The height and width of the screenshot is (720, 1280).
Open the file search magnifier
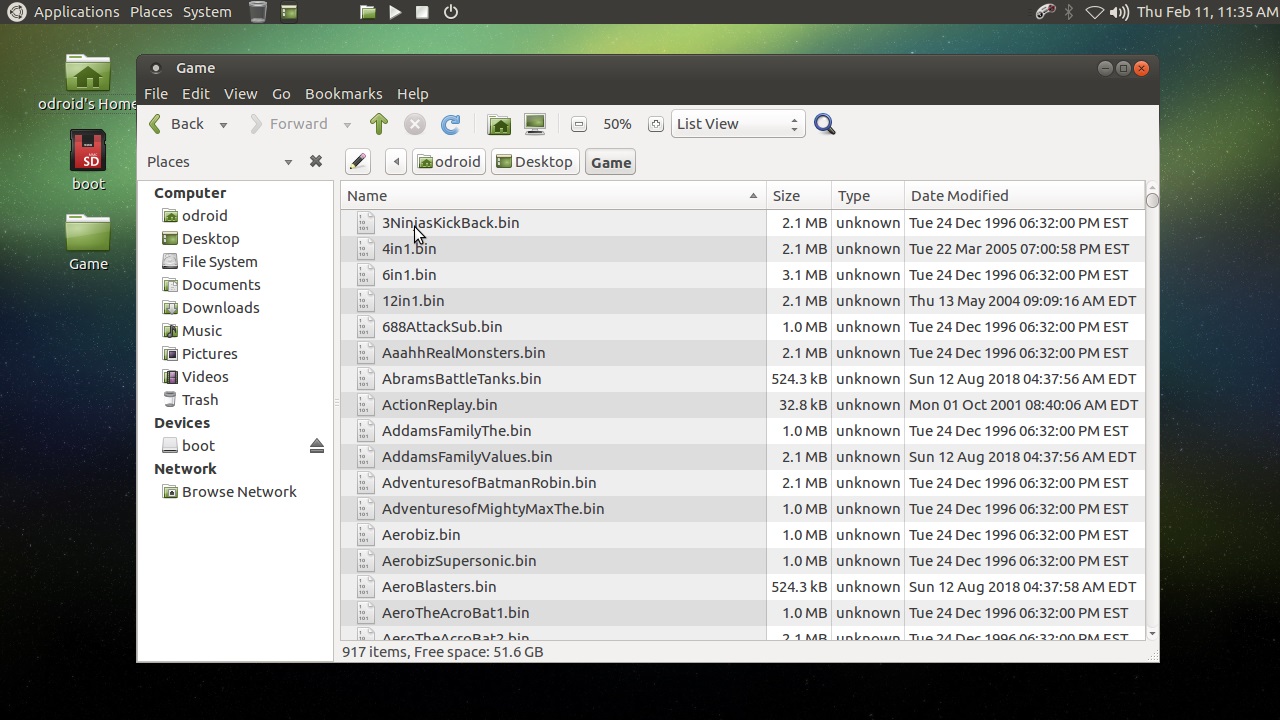coord(824,124)
